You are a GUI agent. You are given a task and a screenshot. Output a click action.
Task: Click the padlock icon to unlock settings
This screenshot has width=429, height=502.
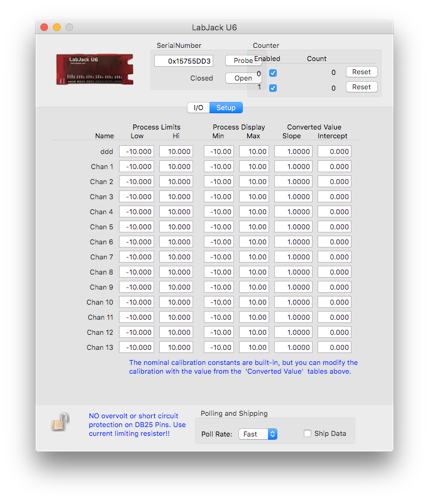[60, 422]
